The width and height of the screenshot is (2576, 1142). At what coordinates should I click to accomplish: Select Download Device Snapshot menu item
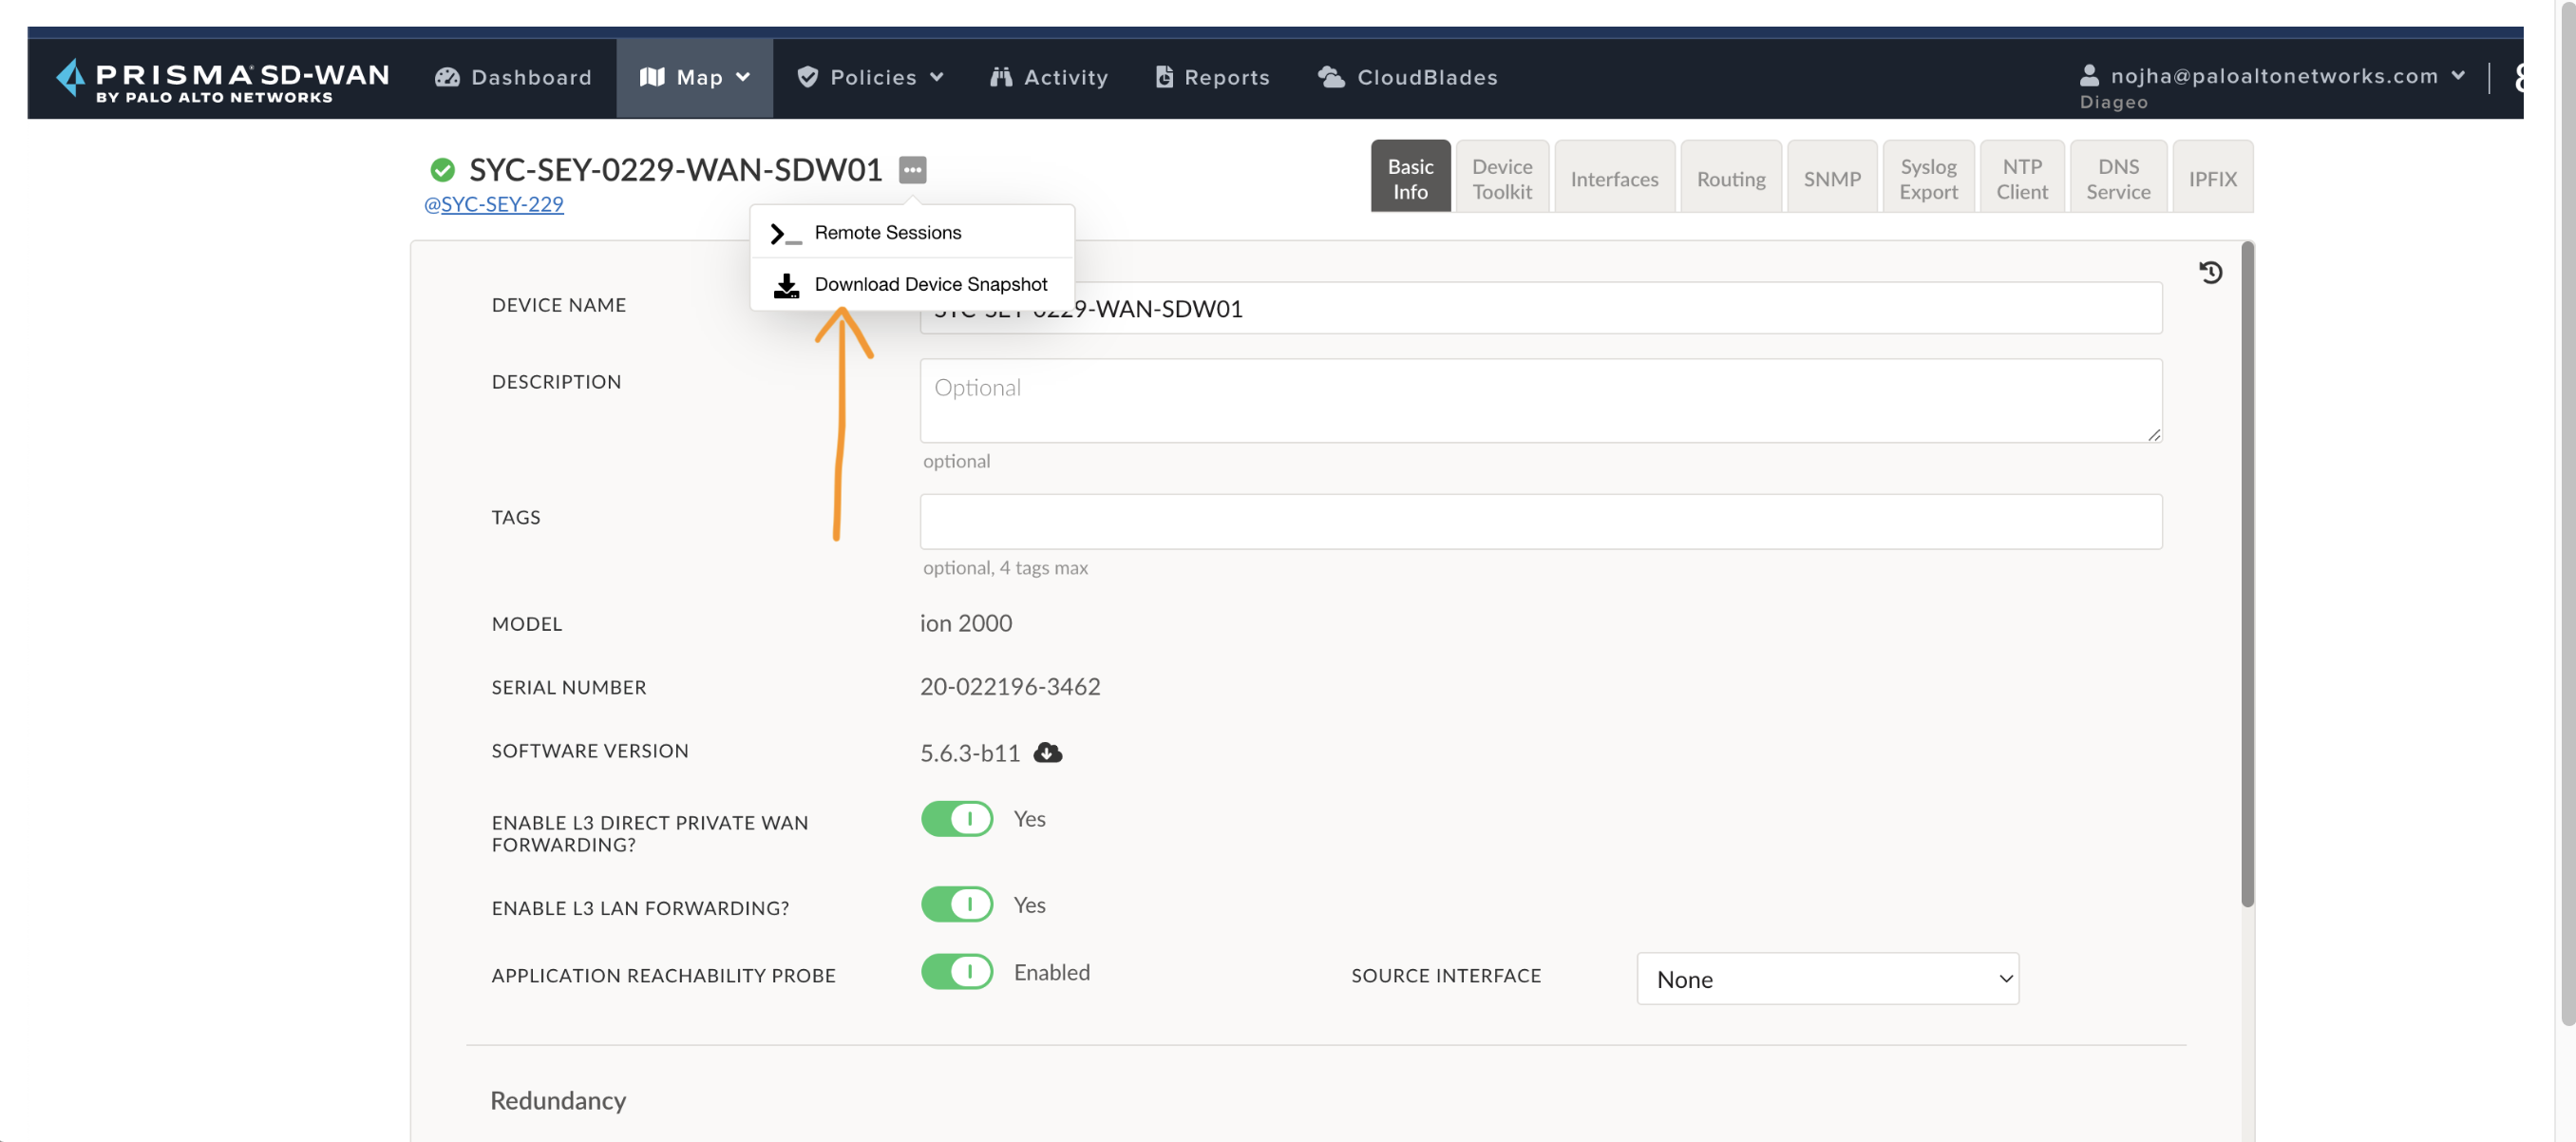tap(930, 284)
